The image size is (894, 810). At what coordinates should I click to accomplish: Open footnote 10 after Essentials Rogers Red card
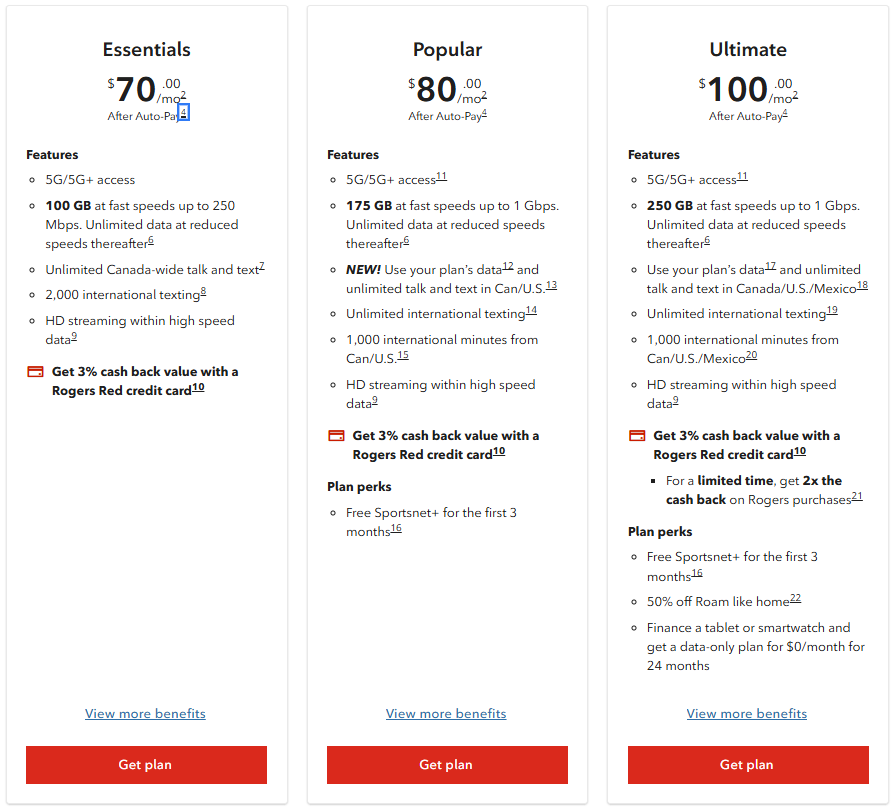(x=198, y=388)
